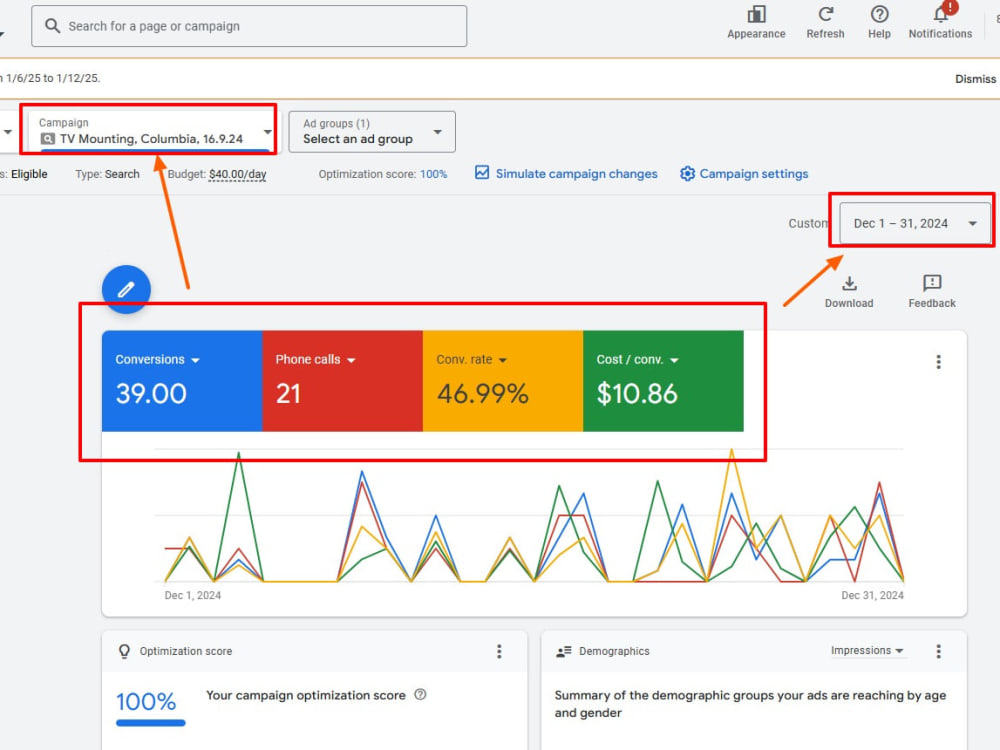Image resolution: width=1000 pixels, height=750 pixels.
Task: Dismiss the notice banner
Action: point(975,78)
